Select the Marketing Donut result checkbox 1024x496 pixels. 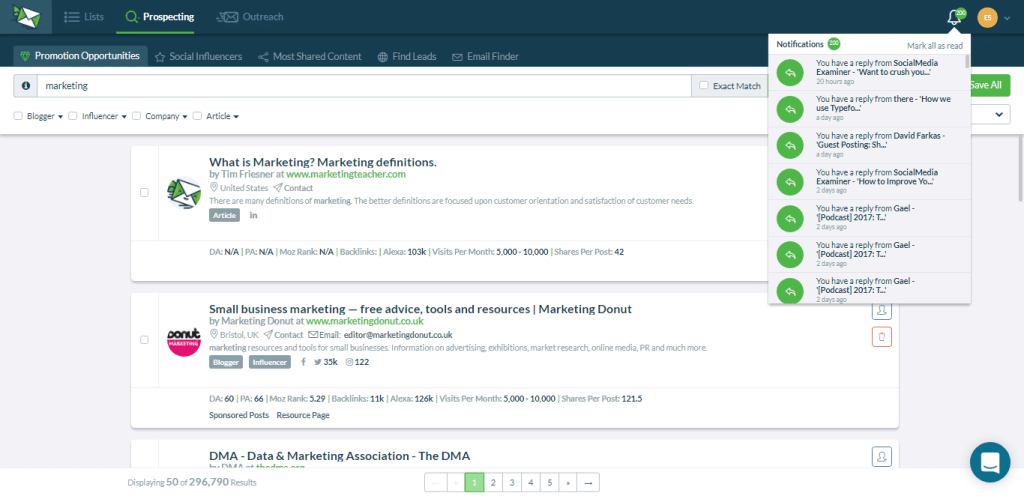[x=144, y=339]
